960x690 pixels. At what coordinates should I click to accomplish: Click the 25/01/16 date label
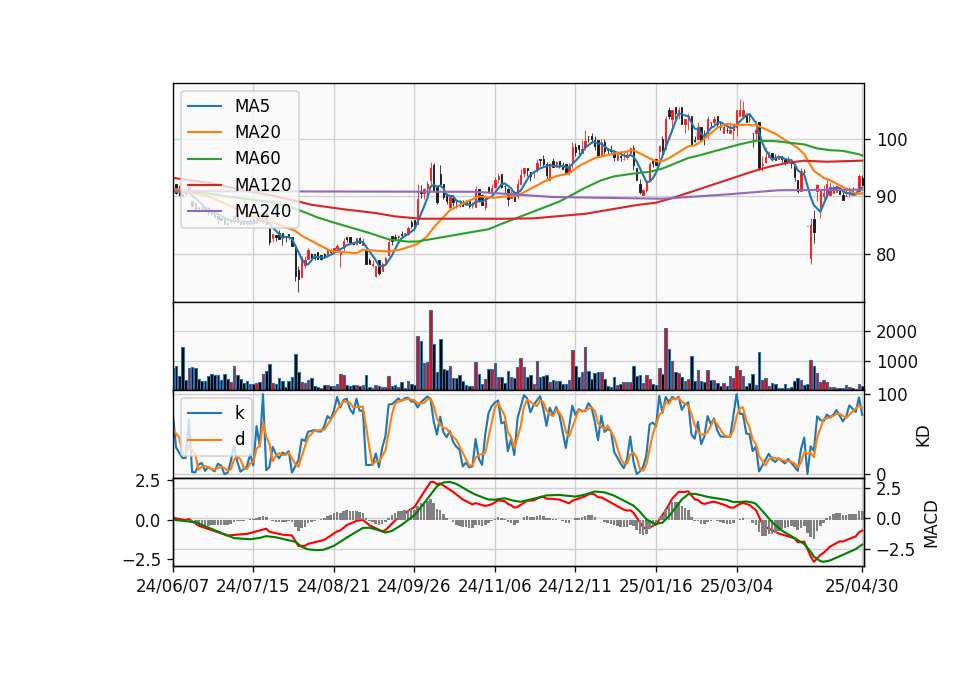tap(656, 586)
